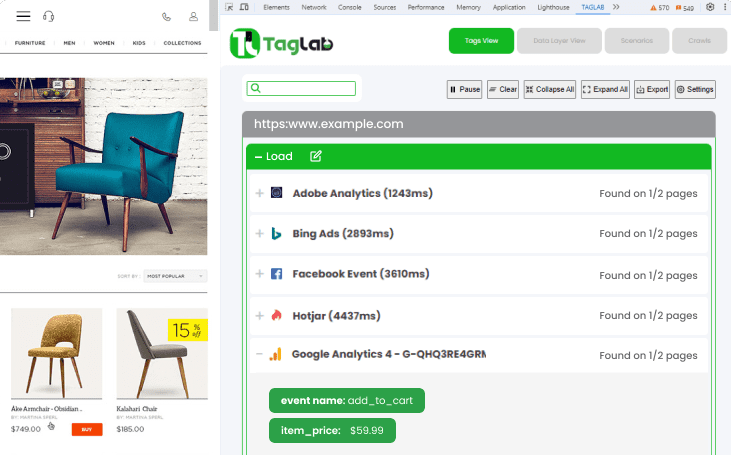Expand the Facebook Event row
The width and height of the screenshot is (731, 455).
pyautogui.click(x=260, y=274)
